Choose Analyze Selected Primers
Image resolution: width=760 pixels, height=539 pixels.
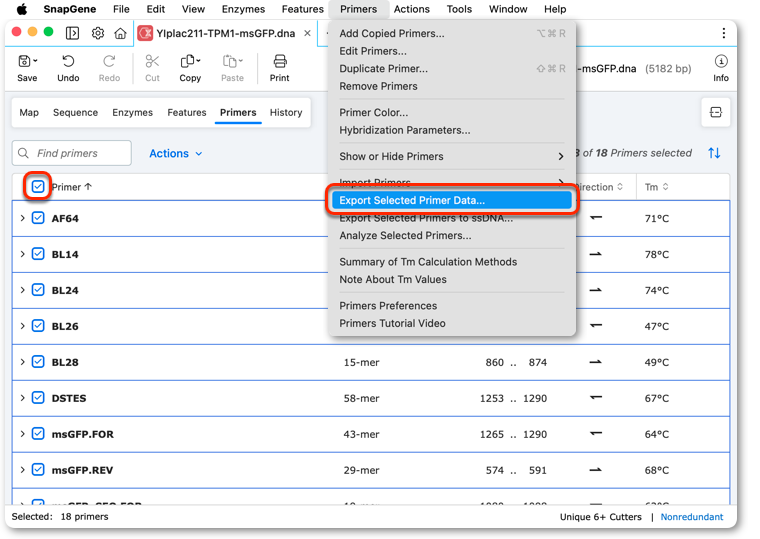[452, 236]
